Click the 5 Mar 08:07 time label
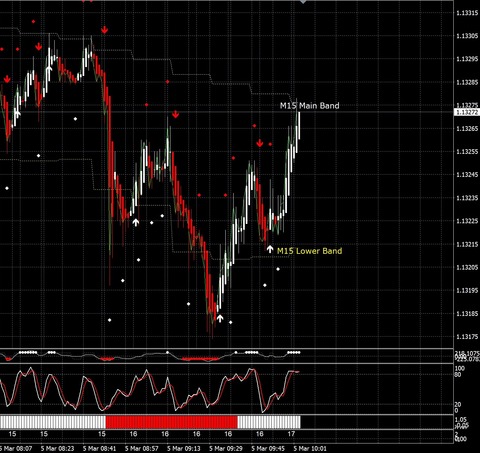The image size is (480, 453). point(16,448)
